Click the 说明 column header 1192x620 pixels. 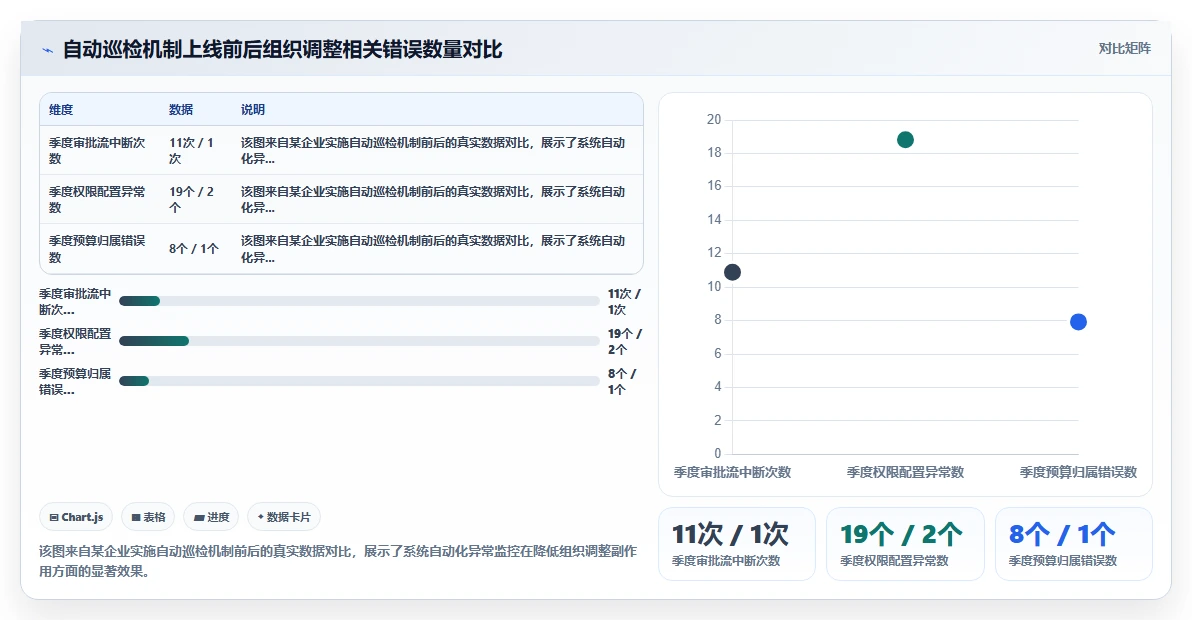click(253, 109)
